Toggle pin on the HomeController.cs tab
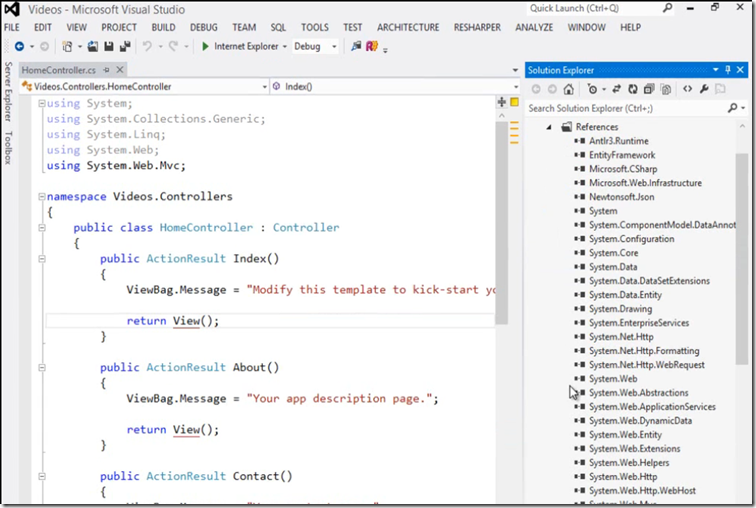Viewport: 756px width, 508px height. point(107,70)
